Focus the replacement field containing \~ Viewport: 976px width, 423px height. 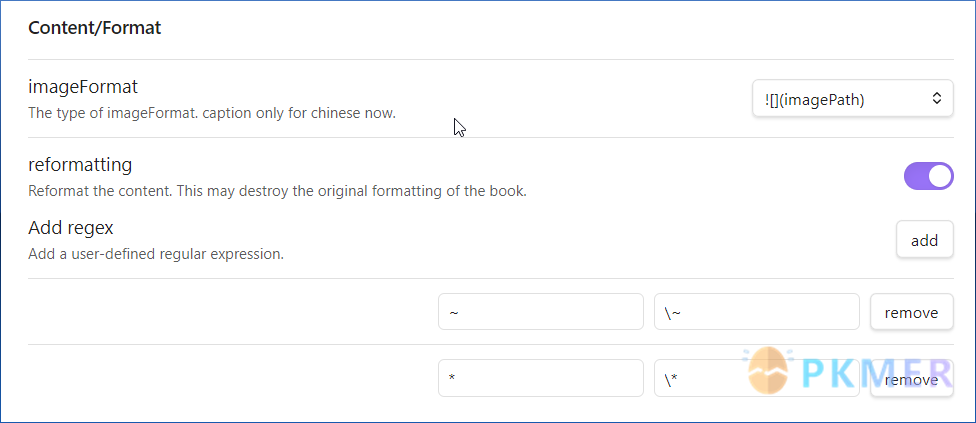757,312
